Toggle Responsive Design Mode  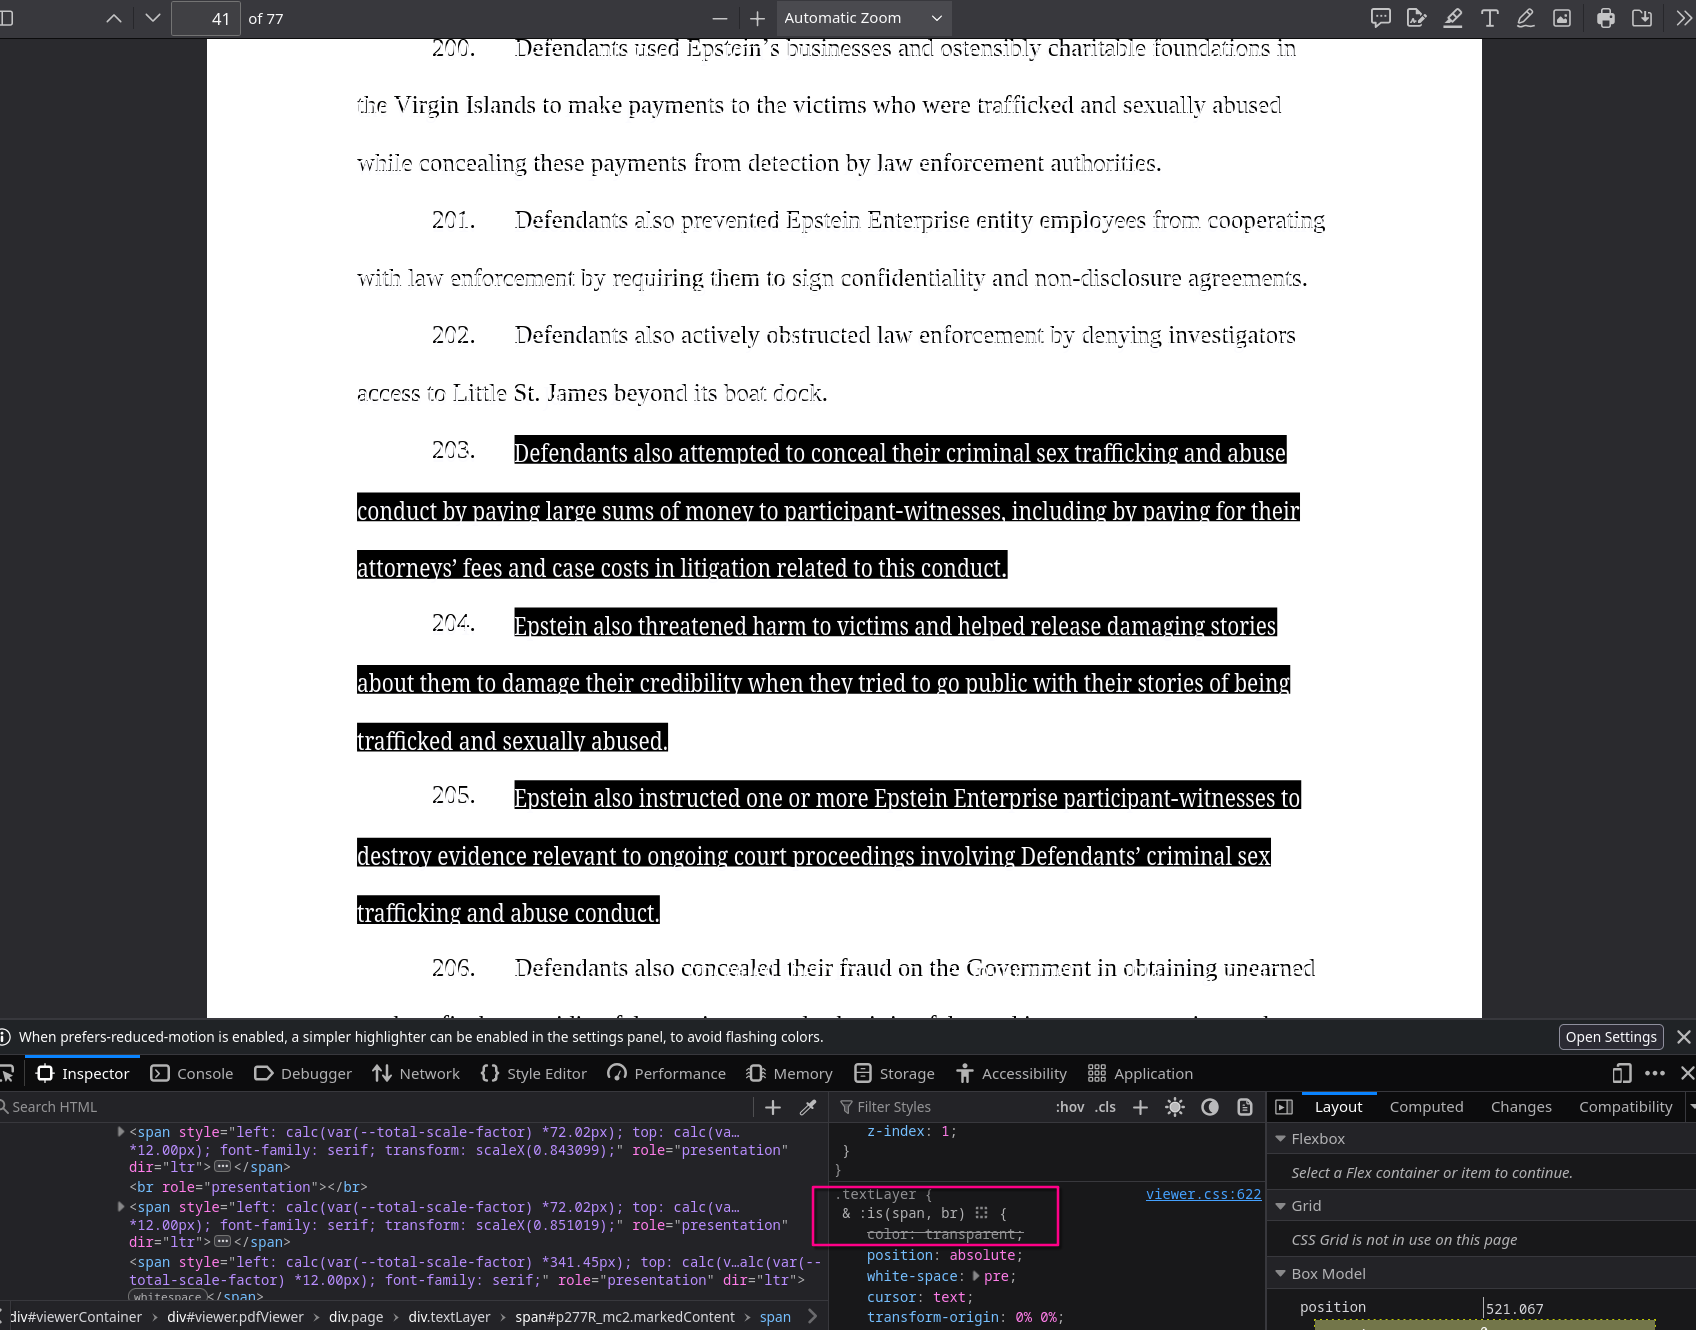[1622, 1073]
